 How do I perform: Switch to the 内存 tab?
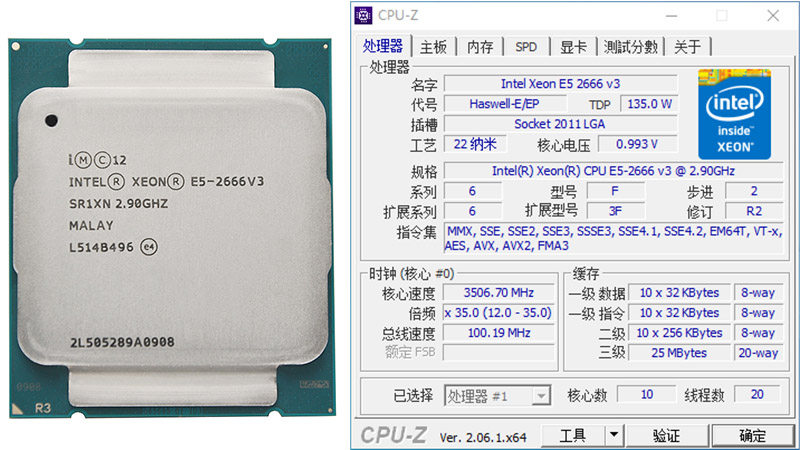tap(480, 47)
